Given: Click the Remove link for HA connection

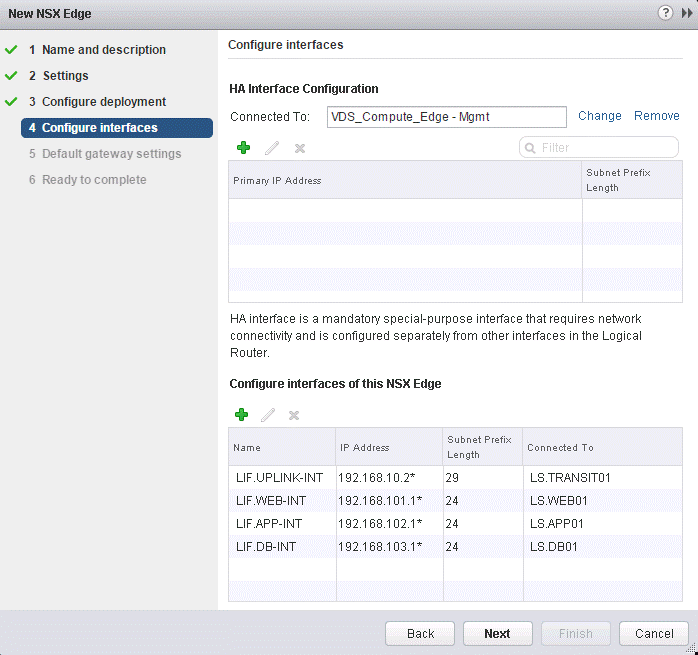Looking at the screenshot, I should [656, 116].
